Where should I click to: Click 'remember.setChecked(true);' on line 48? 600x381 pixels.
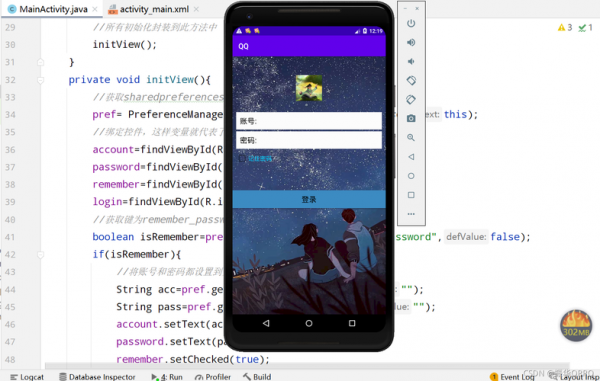tap(193, 359)
